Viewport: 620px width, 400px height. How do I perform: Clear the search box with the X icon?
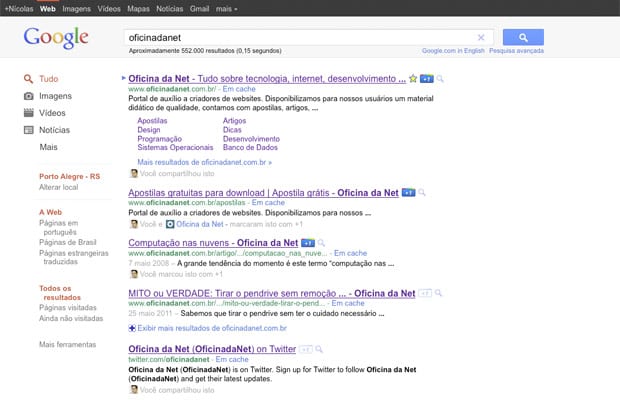[x=481, y=37]
